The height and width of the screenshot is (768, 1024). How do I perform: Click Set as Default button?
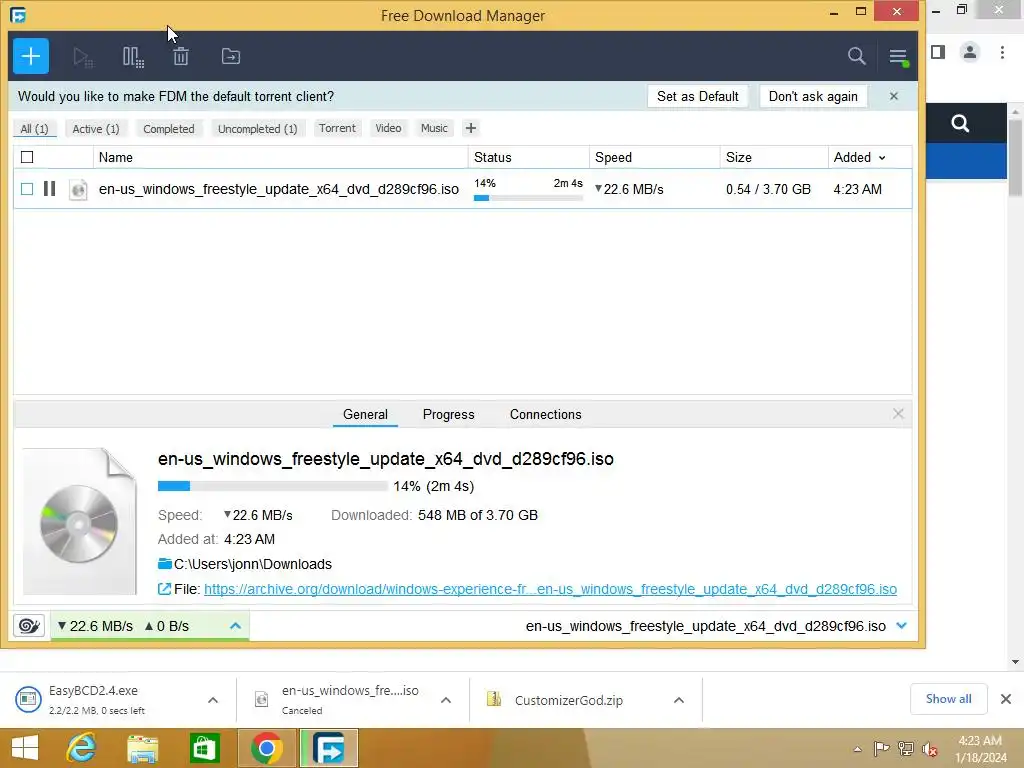tap(697, 96)
